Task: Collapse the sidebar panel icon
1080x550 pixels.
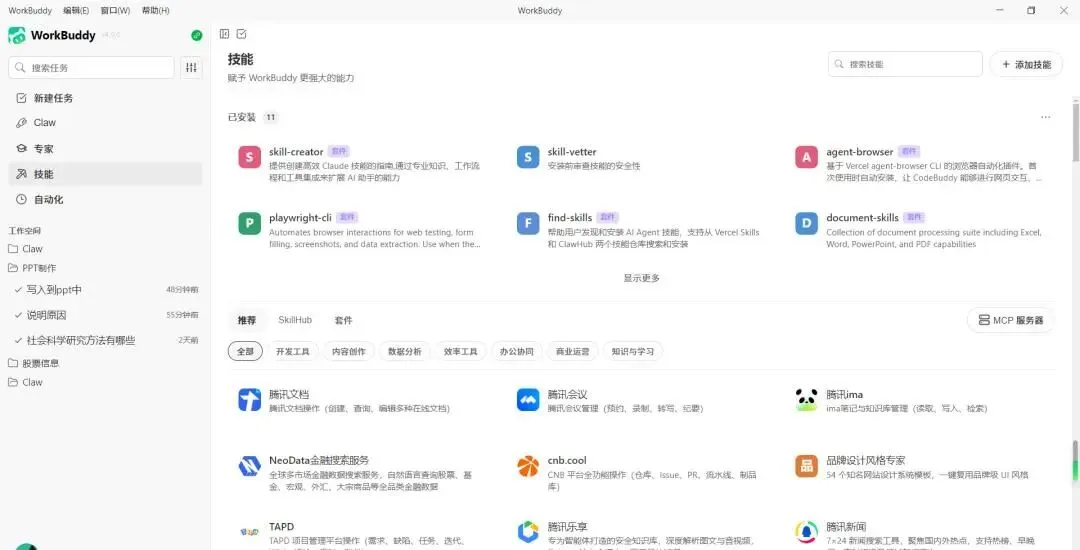Action: coord(224,34)
